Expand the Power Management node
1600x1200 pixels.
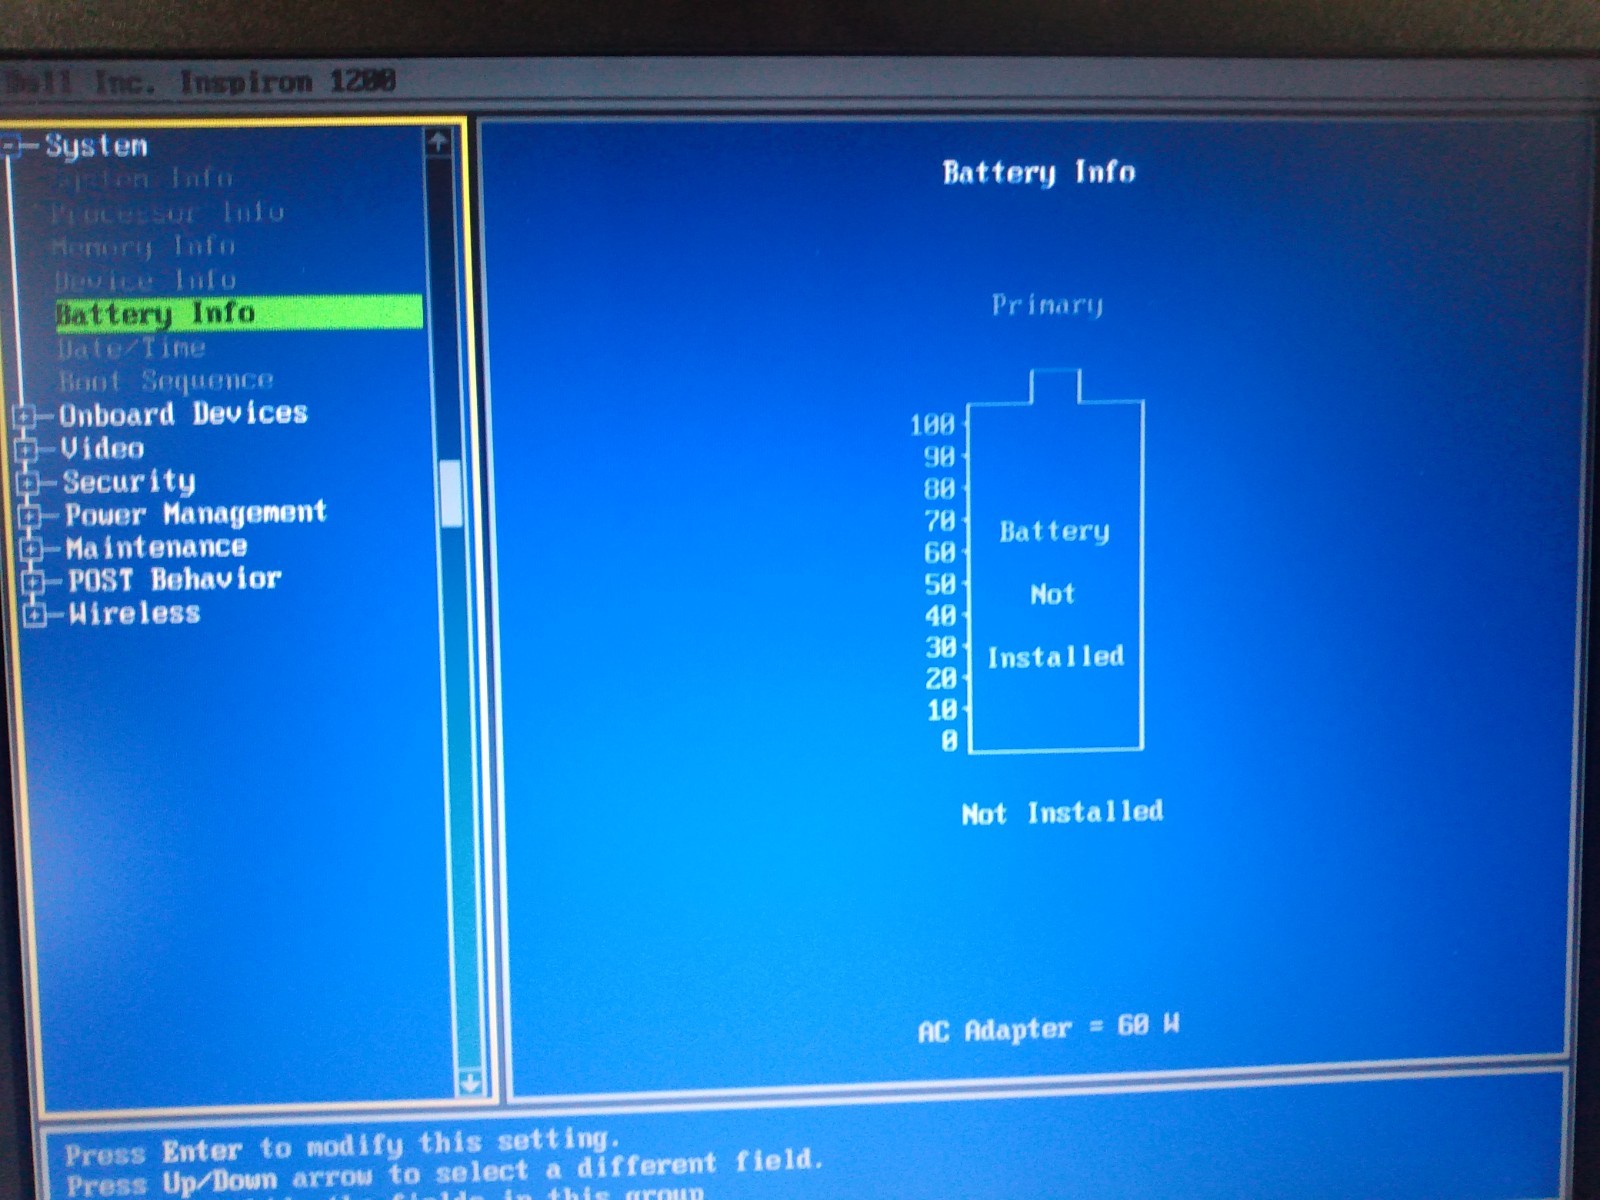[30, 515]
